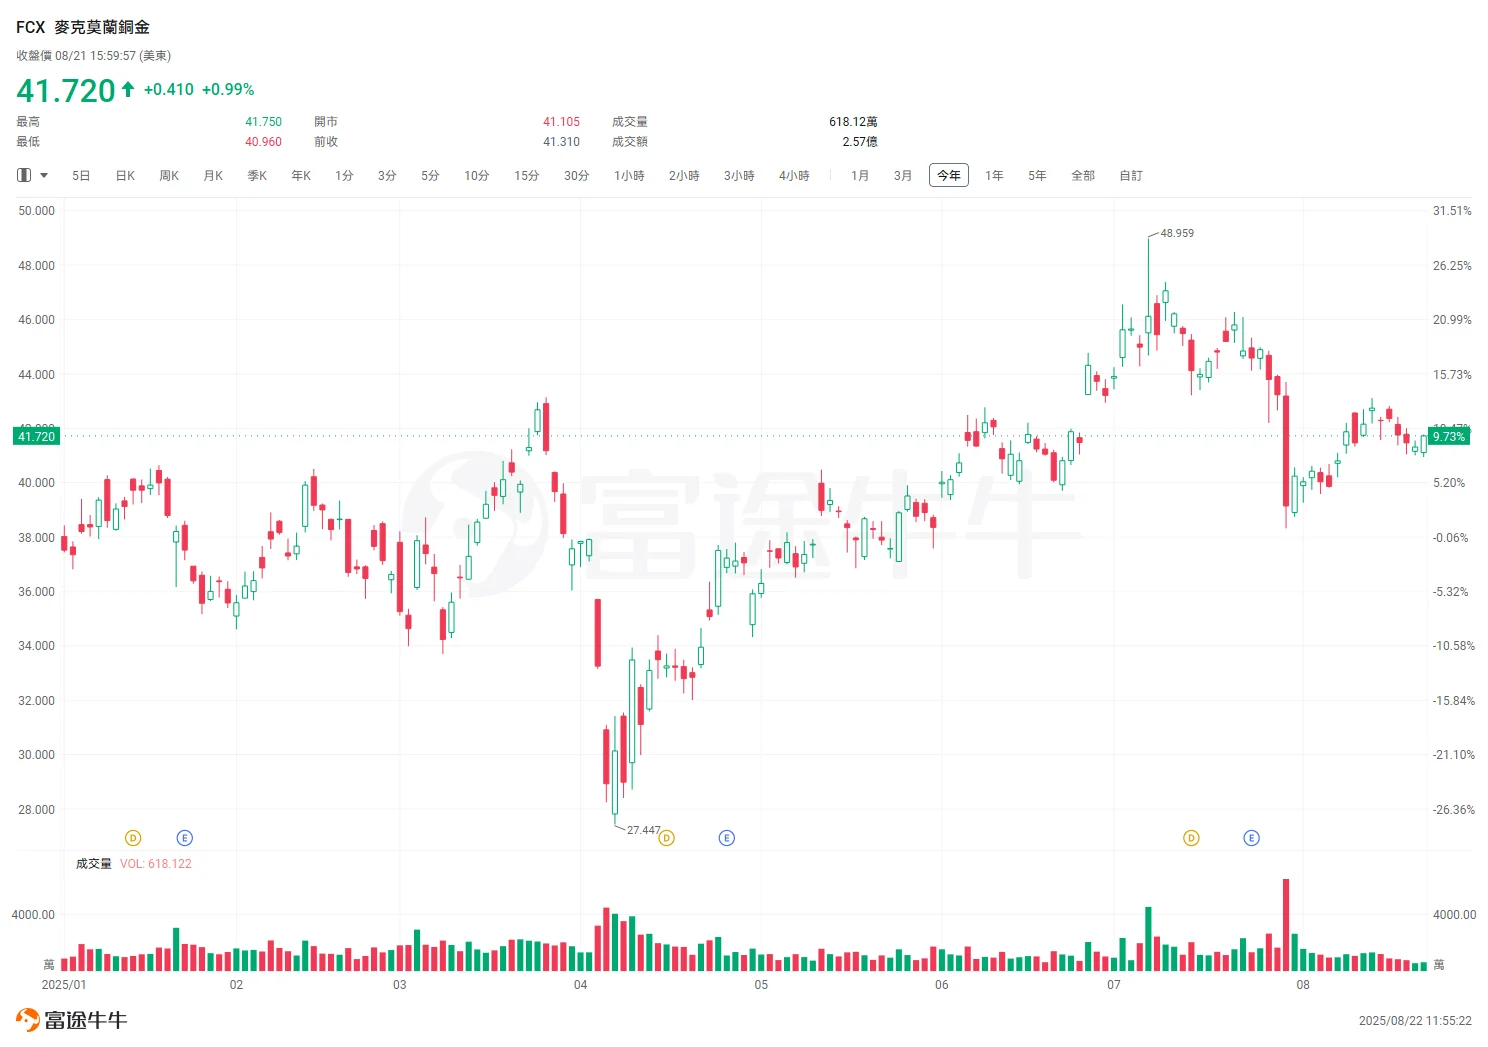Click the January earnings E marker
The width and height of the screenshot is (1488, 1047).
click(184, 838)
